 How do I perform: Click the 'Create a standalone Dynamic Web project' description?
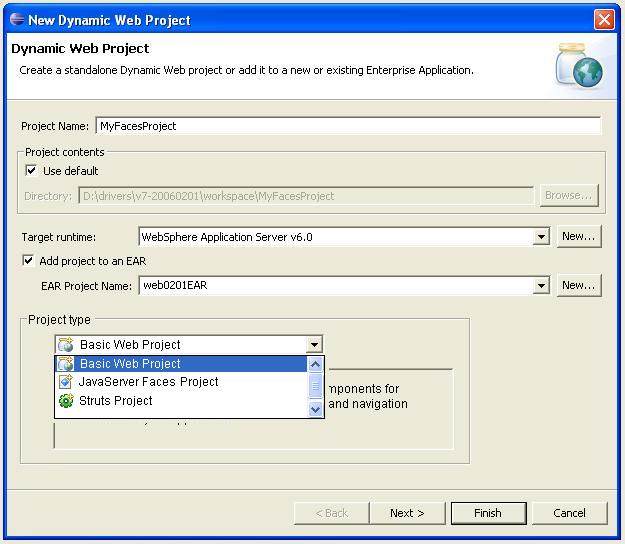click(246, 70)
